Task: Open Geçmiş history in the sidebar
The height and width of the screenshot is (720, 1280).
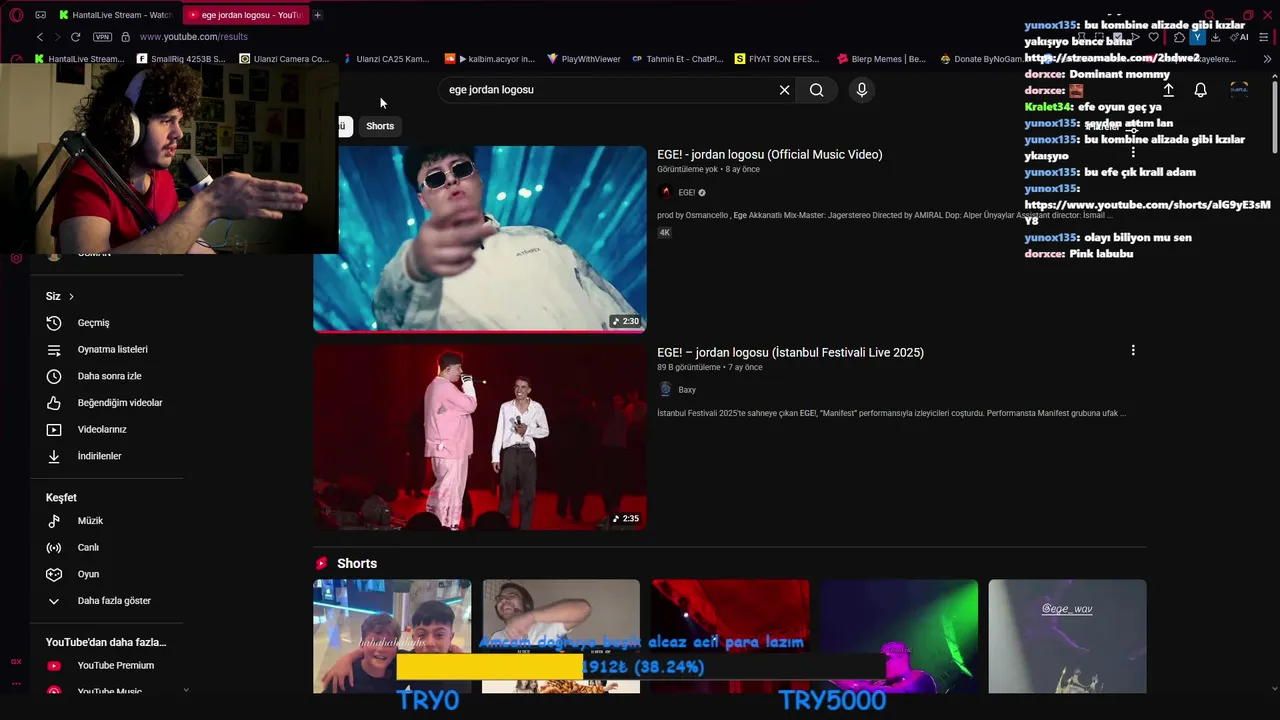Action: click(x=106, y=323)
